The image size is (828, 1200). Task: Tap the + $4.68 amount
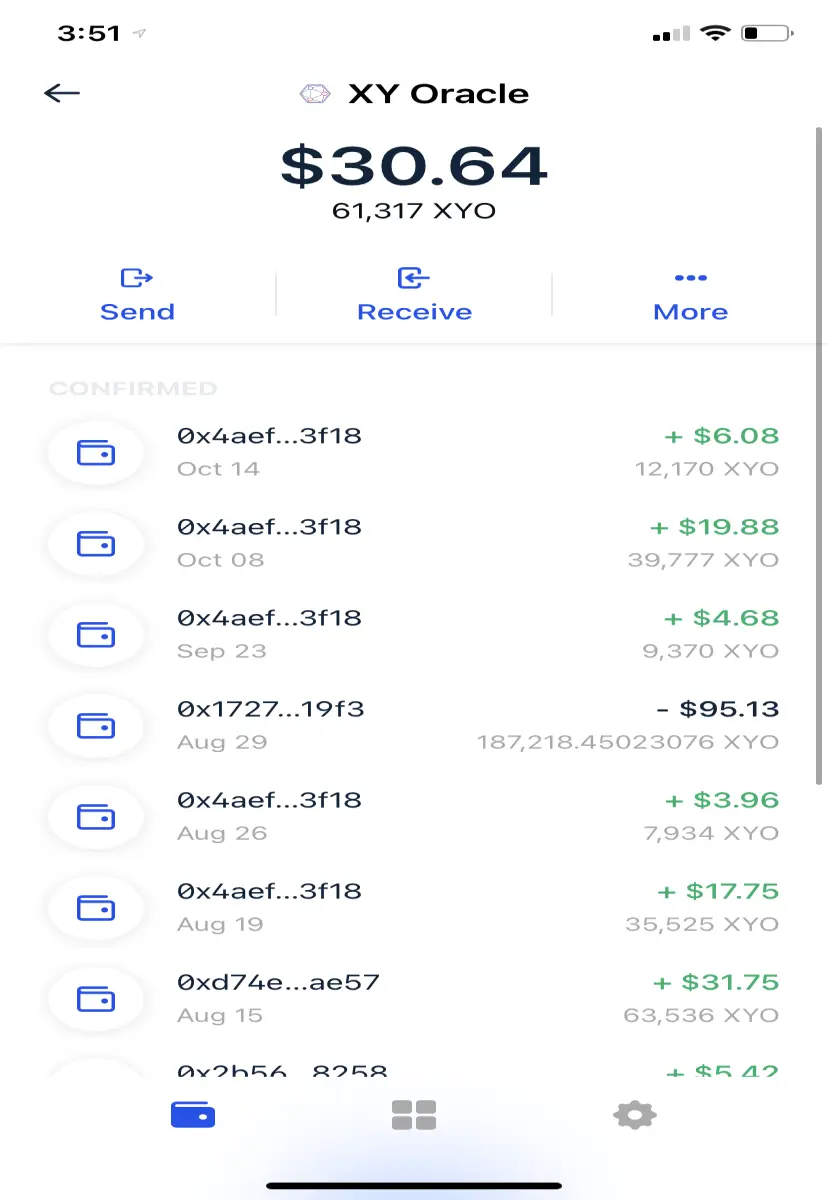(722, 618)
